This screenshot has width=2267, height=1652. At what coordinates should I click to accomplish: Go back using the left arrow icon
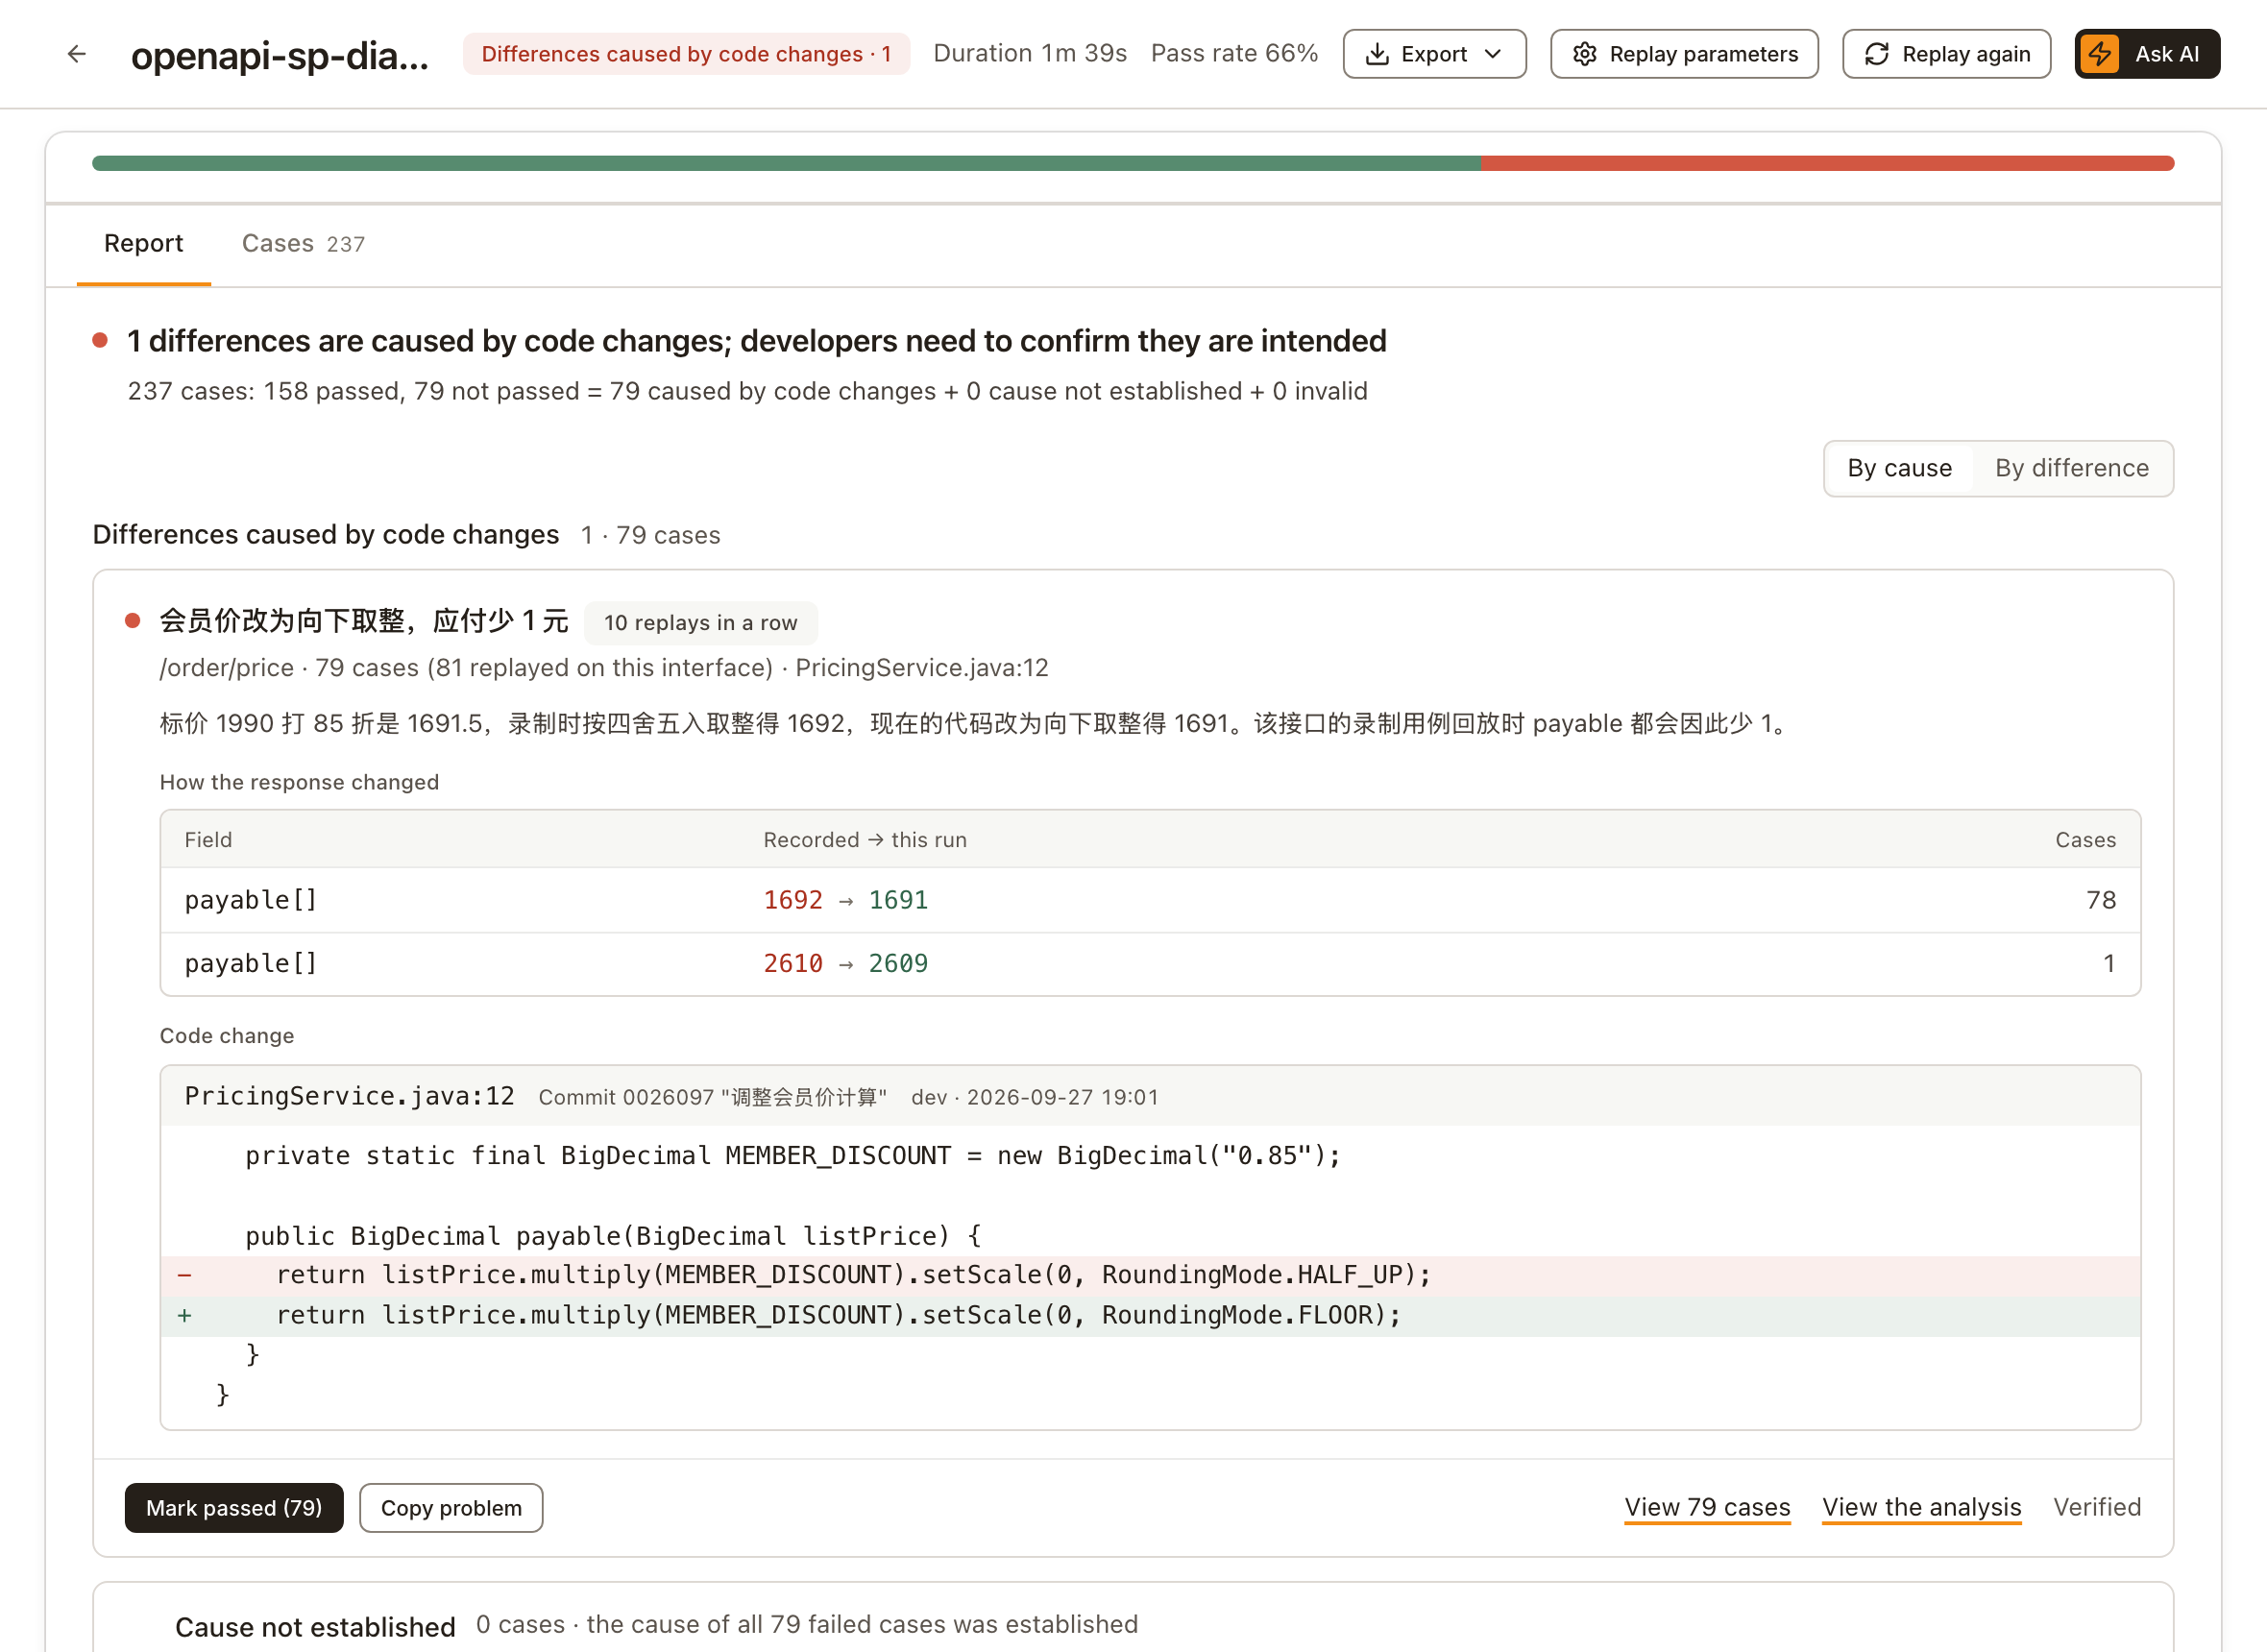pyautogui.click(x=77, y=54)
